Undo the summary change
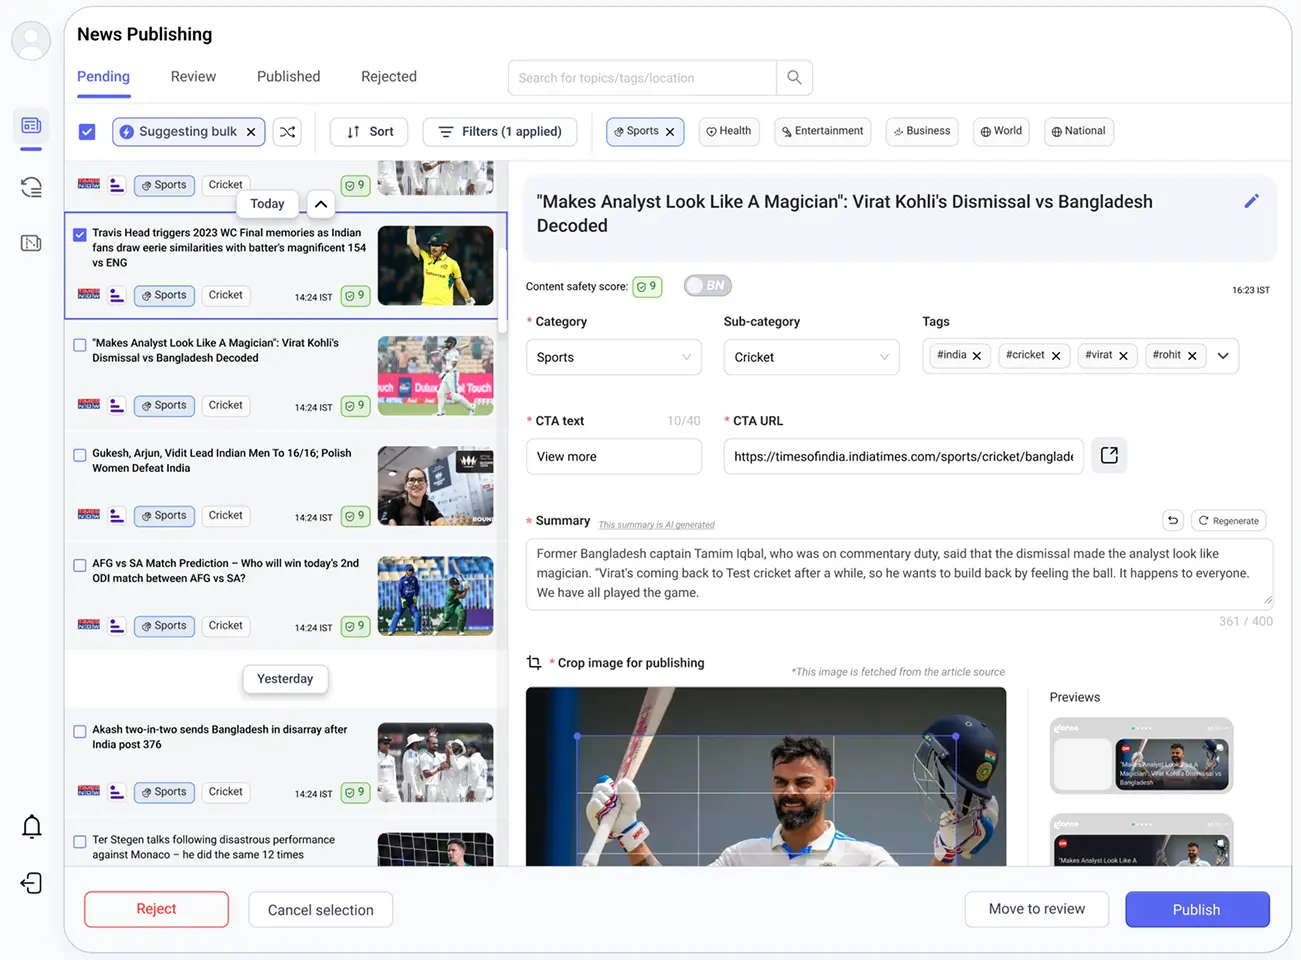The image size is (1301, 960). click(x=1173, y=520)
